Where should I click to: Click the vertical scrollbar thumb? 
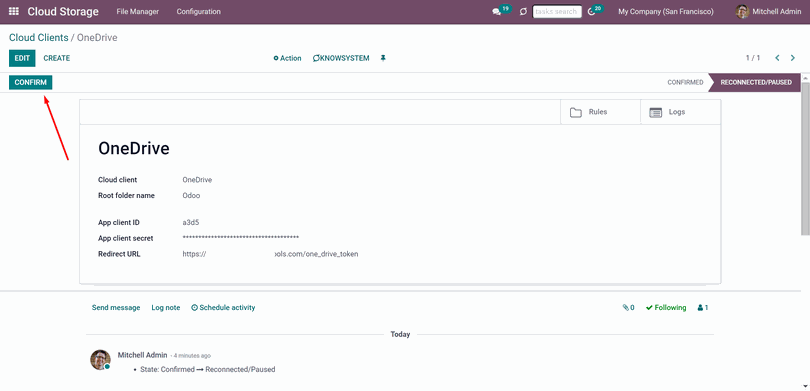coord(806,158)
